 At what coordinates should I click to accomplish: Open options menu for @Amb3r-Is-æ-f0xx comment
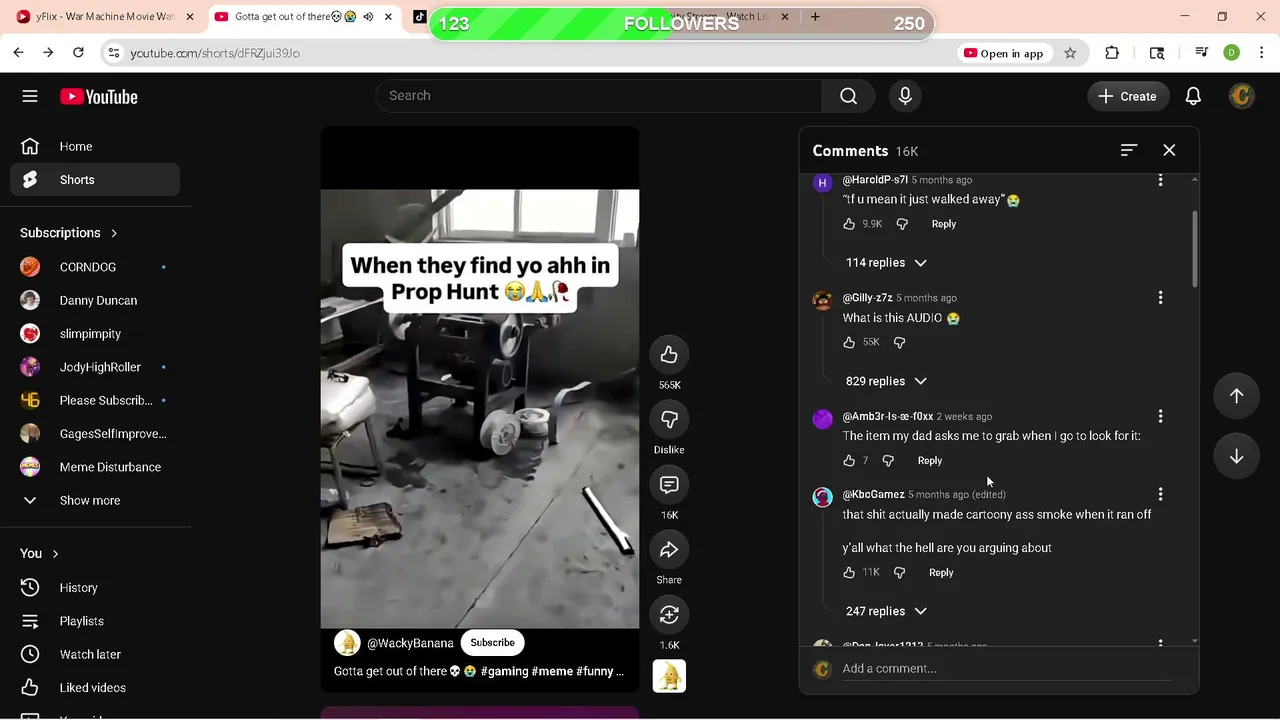[1160, 416]
